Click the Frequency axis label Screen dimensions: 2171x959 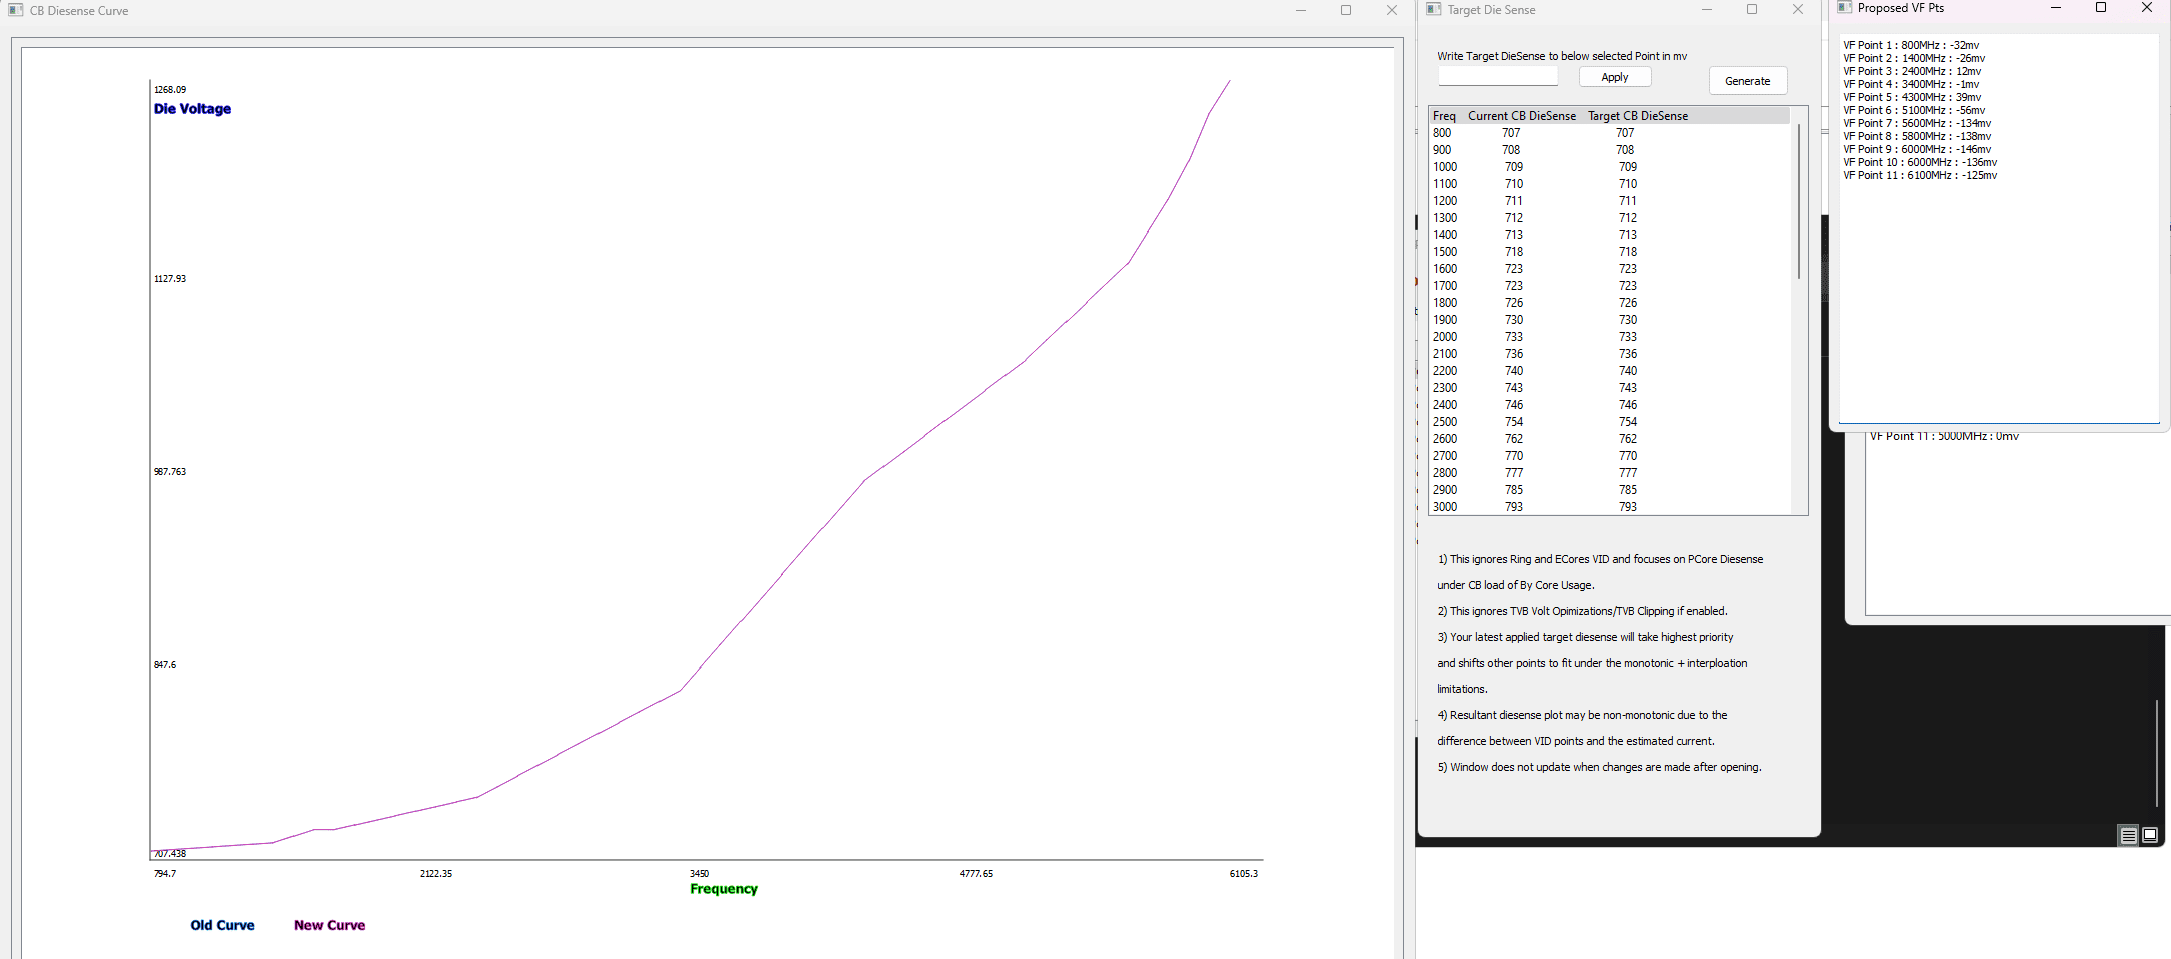(724, 889)
